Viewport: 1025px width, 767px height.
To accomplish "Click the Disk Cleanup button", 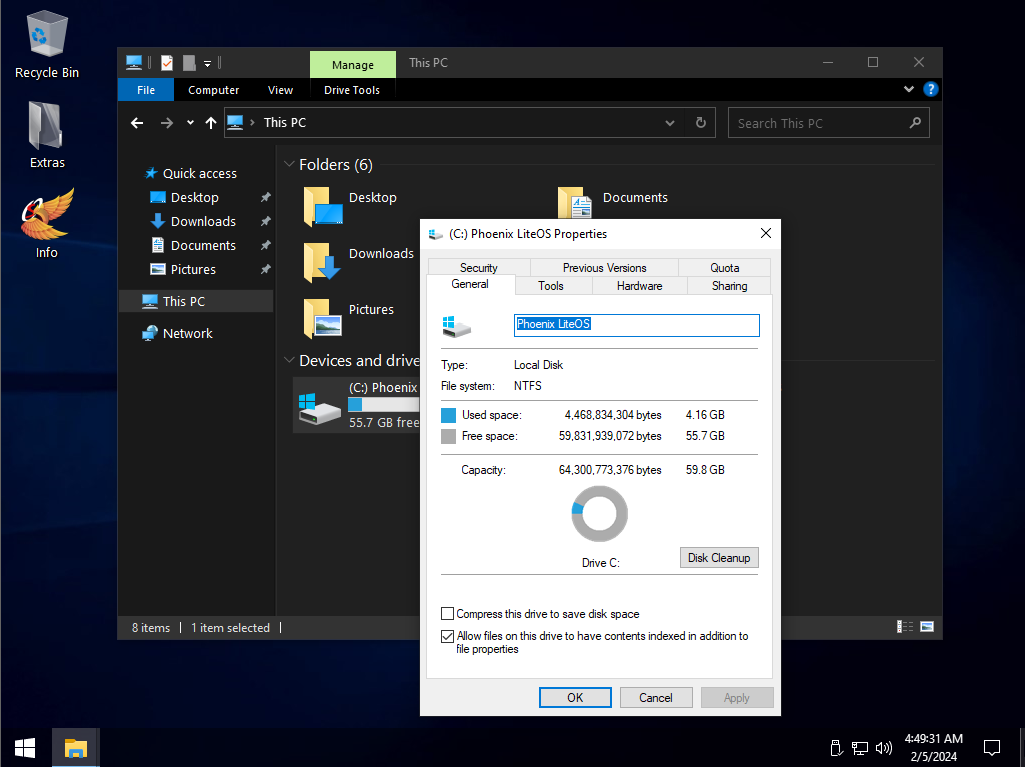I will point(718,557).
